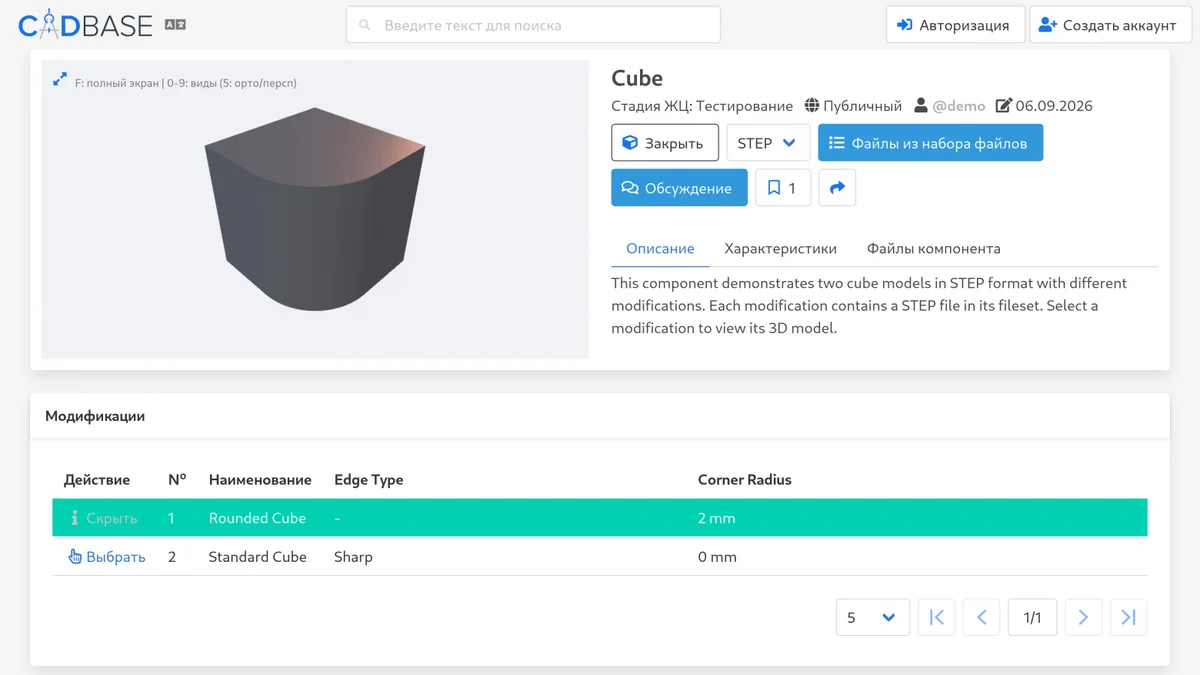Select Standard Cube via Выбрать
The height and width of the screenshot is (675, 1200).
[107, 557]
